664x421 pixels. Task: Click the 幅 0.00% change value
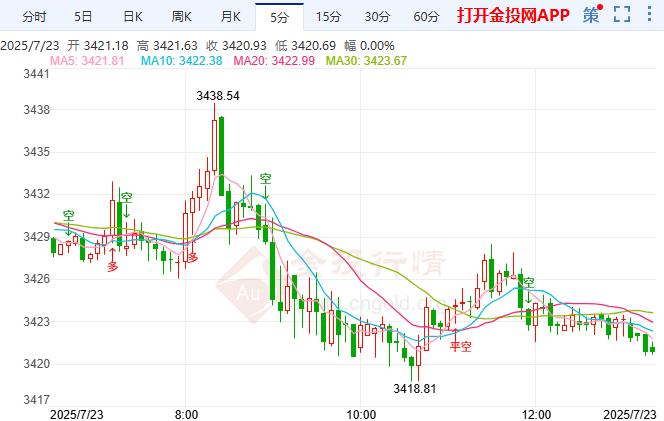[369, 46]
